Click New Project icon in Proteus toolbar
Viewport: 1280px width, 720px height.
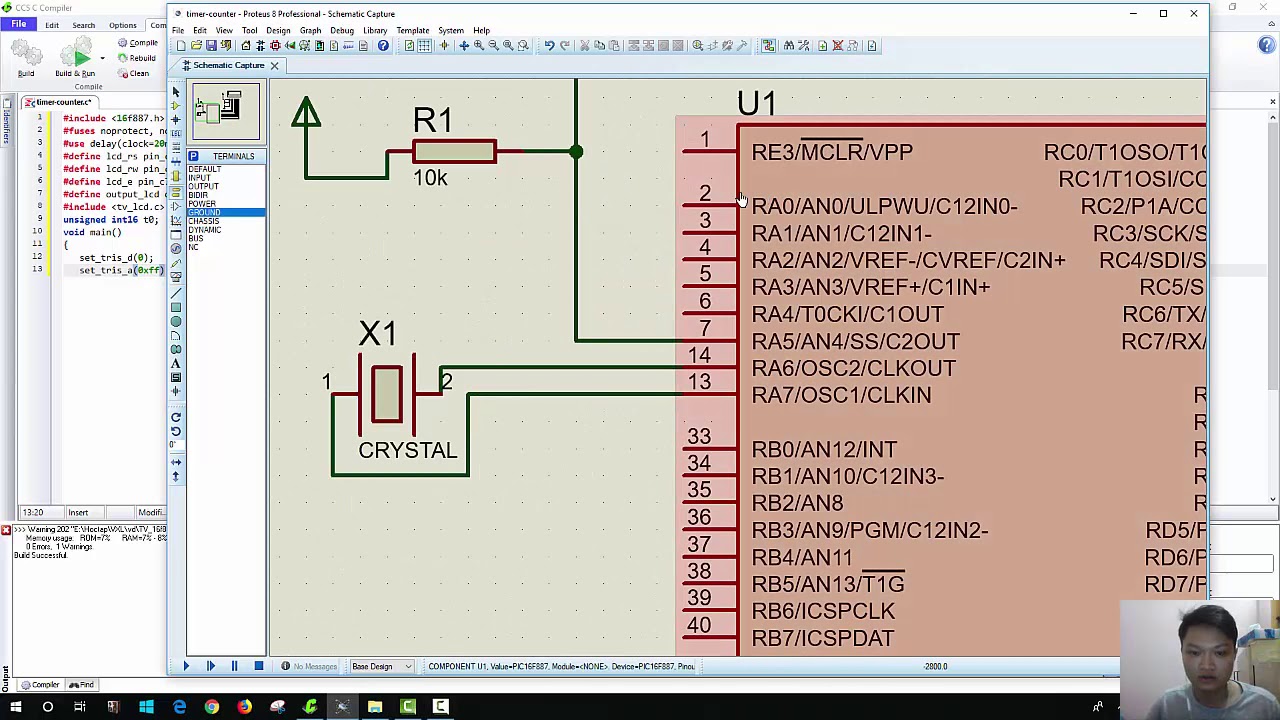(181, 46)
